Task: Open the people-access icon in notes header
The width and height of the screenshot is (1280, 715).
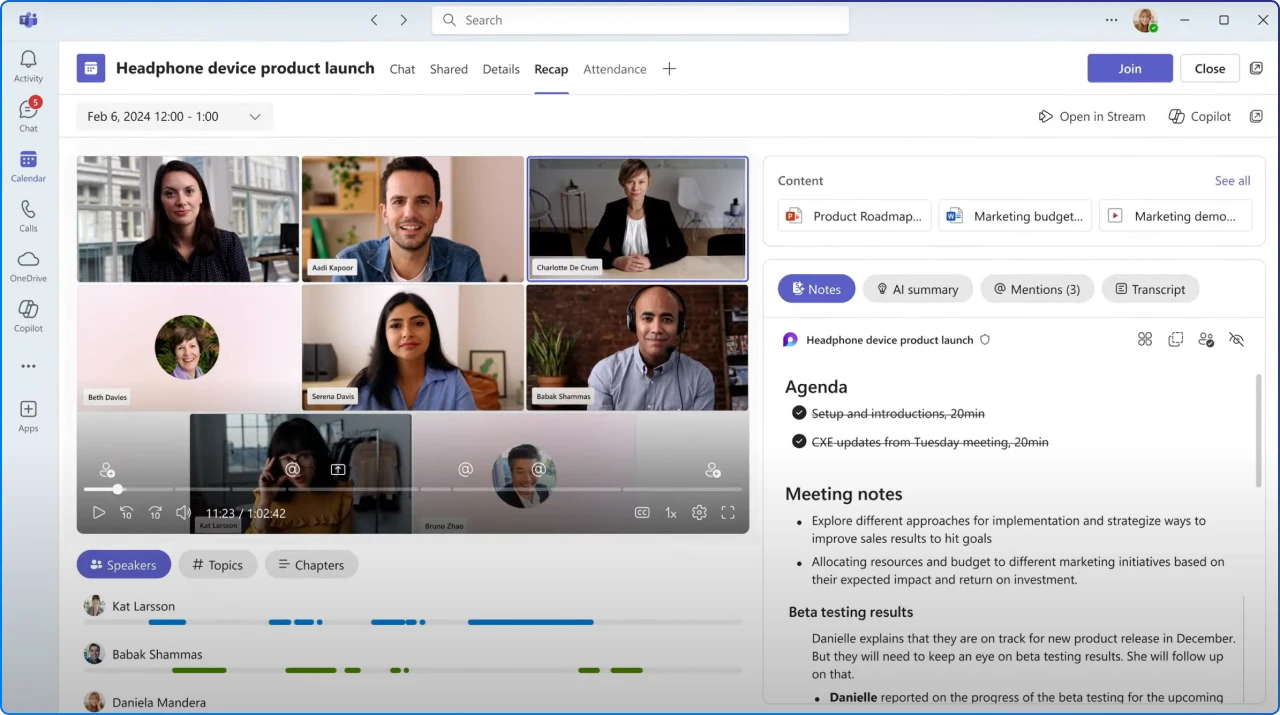Action: click(x=1206, y=340)
